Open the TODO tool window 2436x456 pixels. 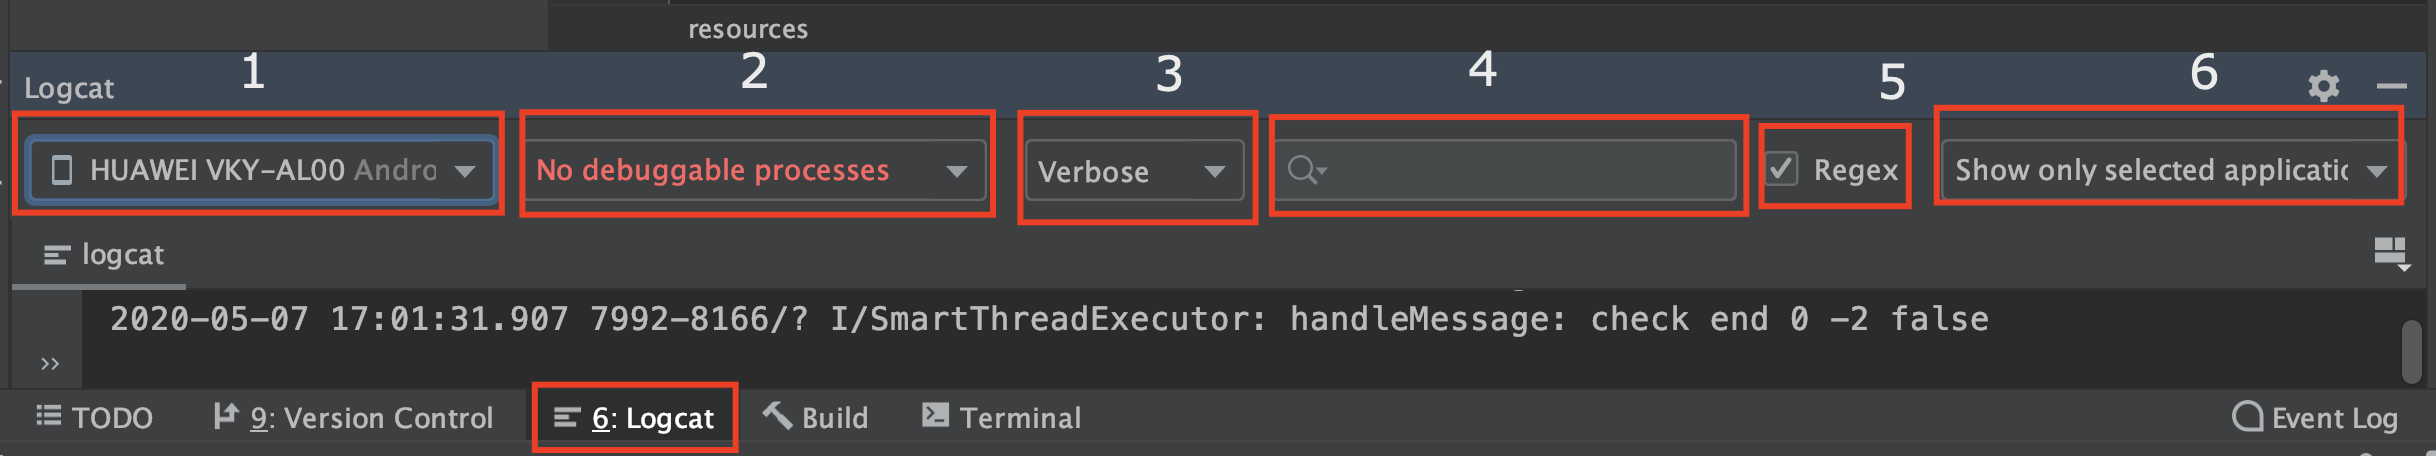(x=95, y=417)
